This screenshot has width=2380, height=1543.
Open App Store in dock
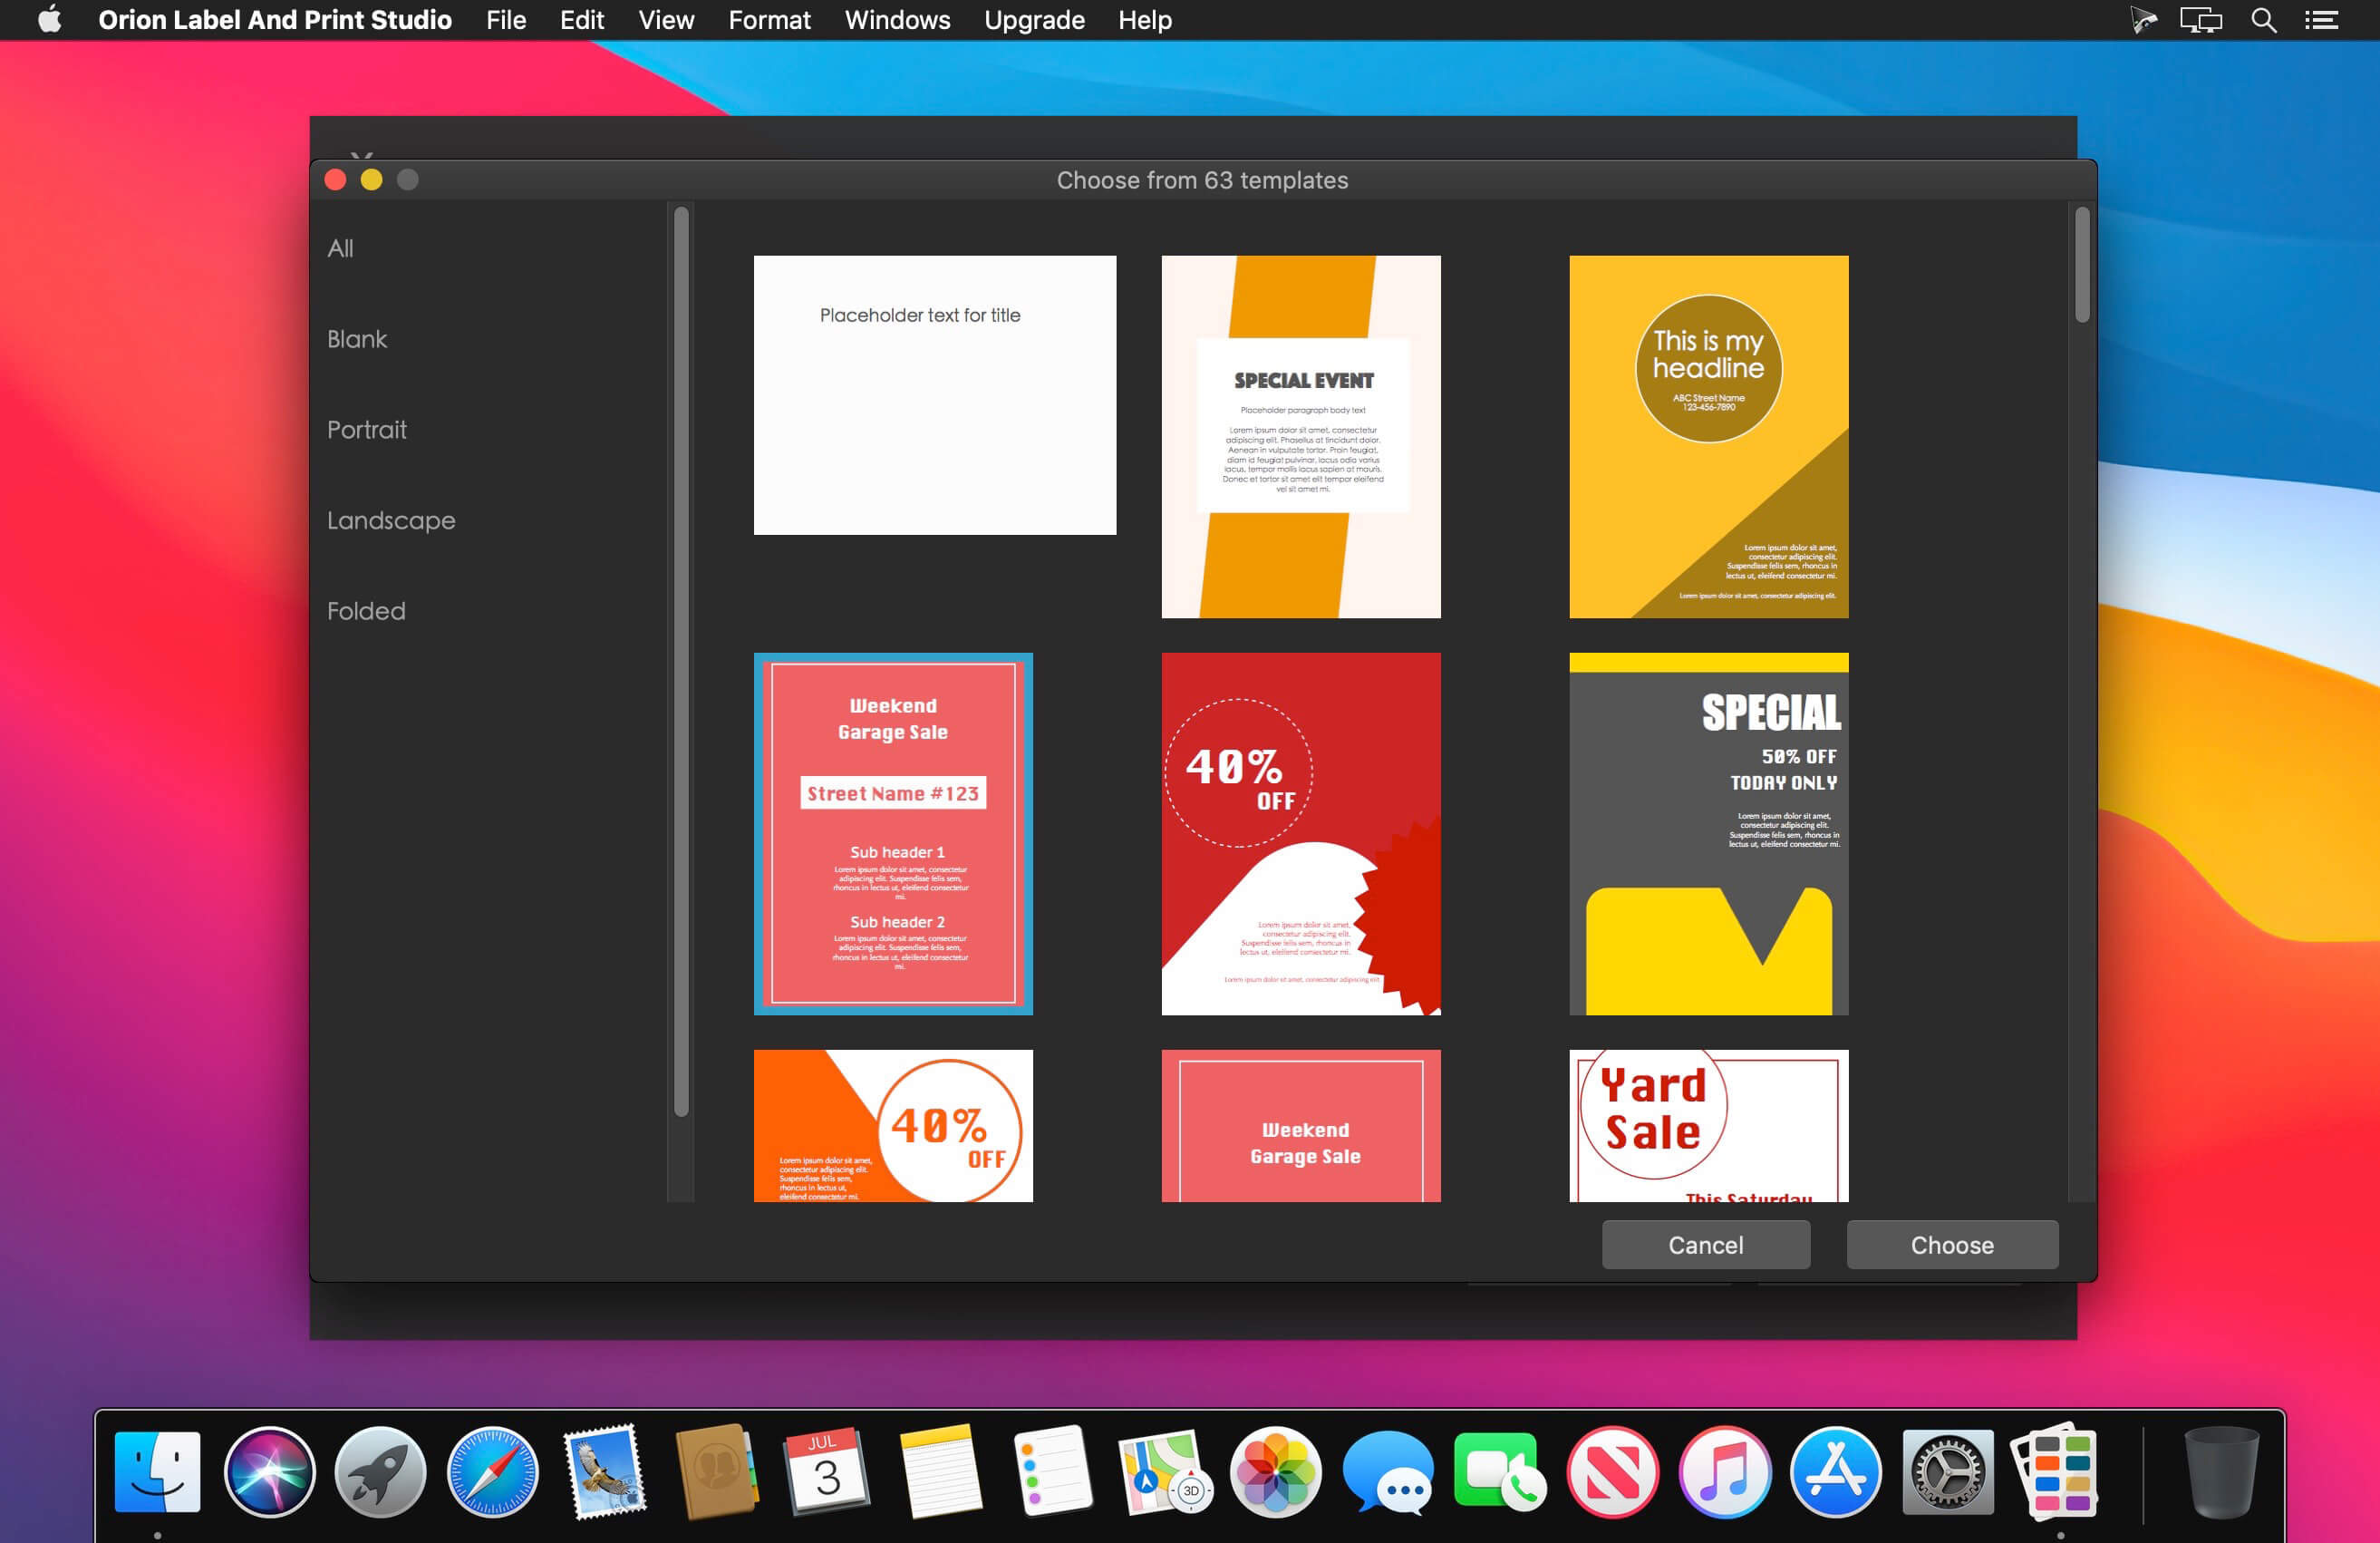[x=1836, y=1471]
